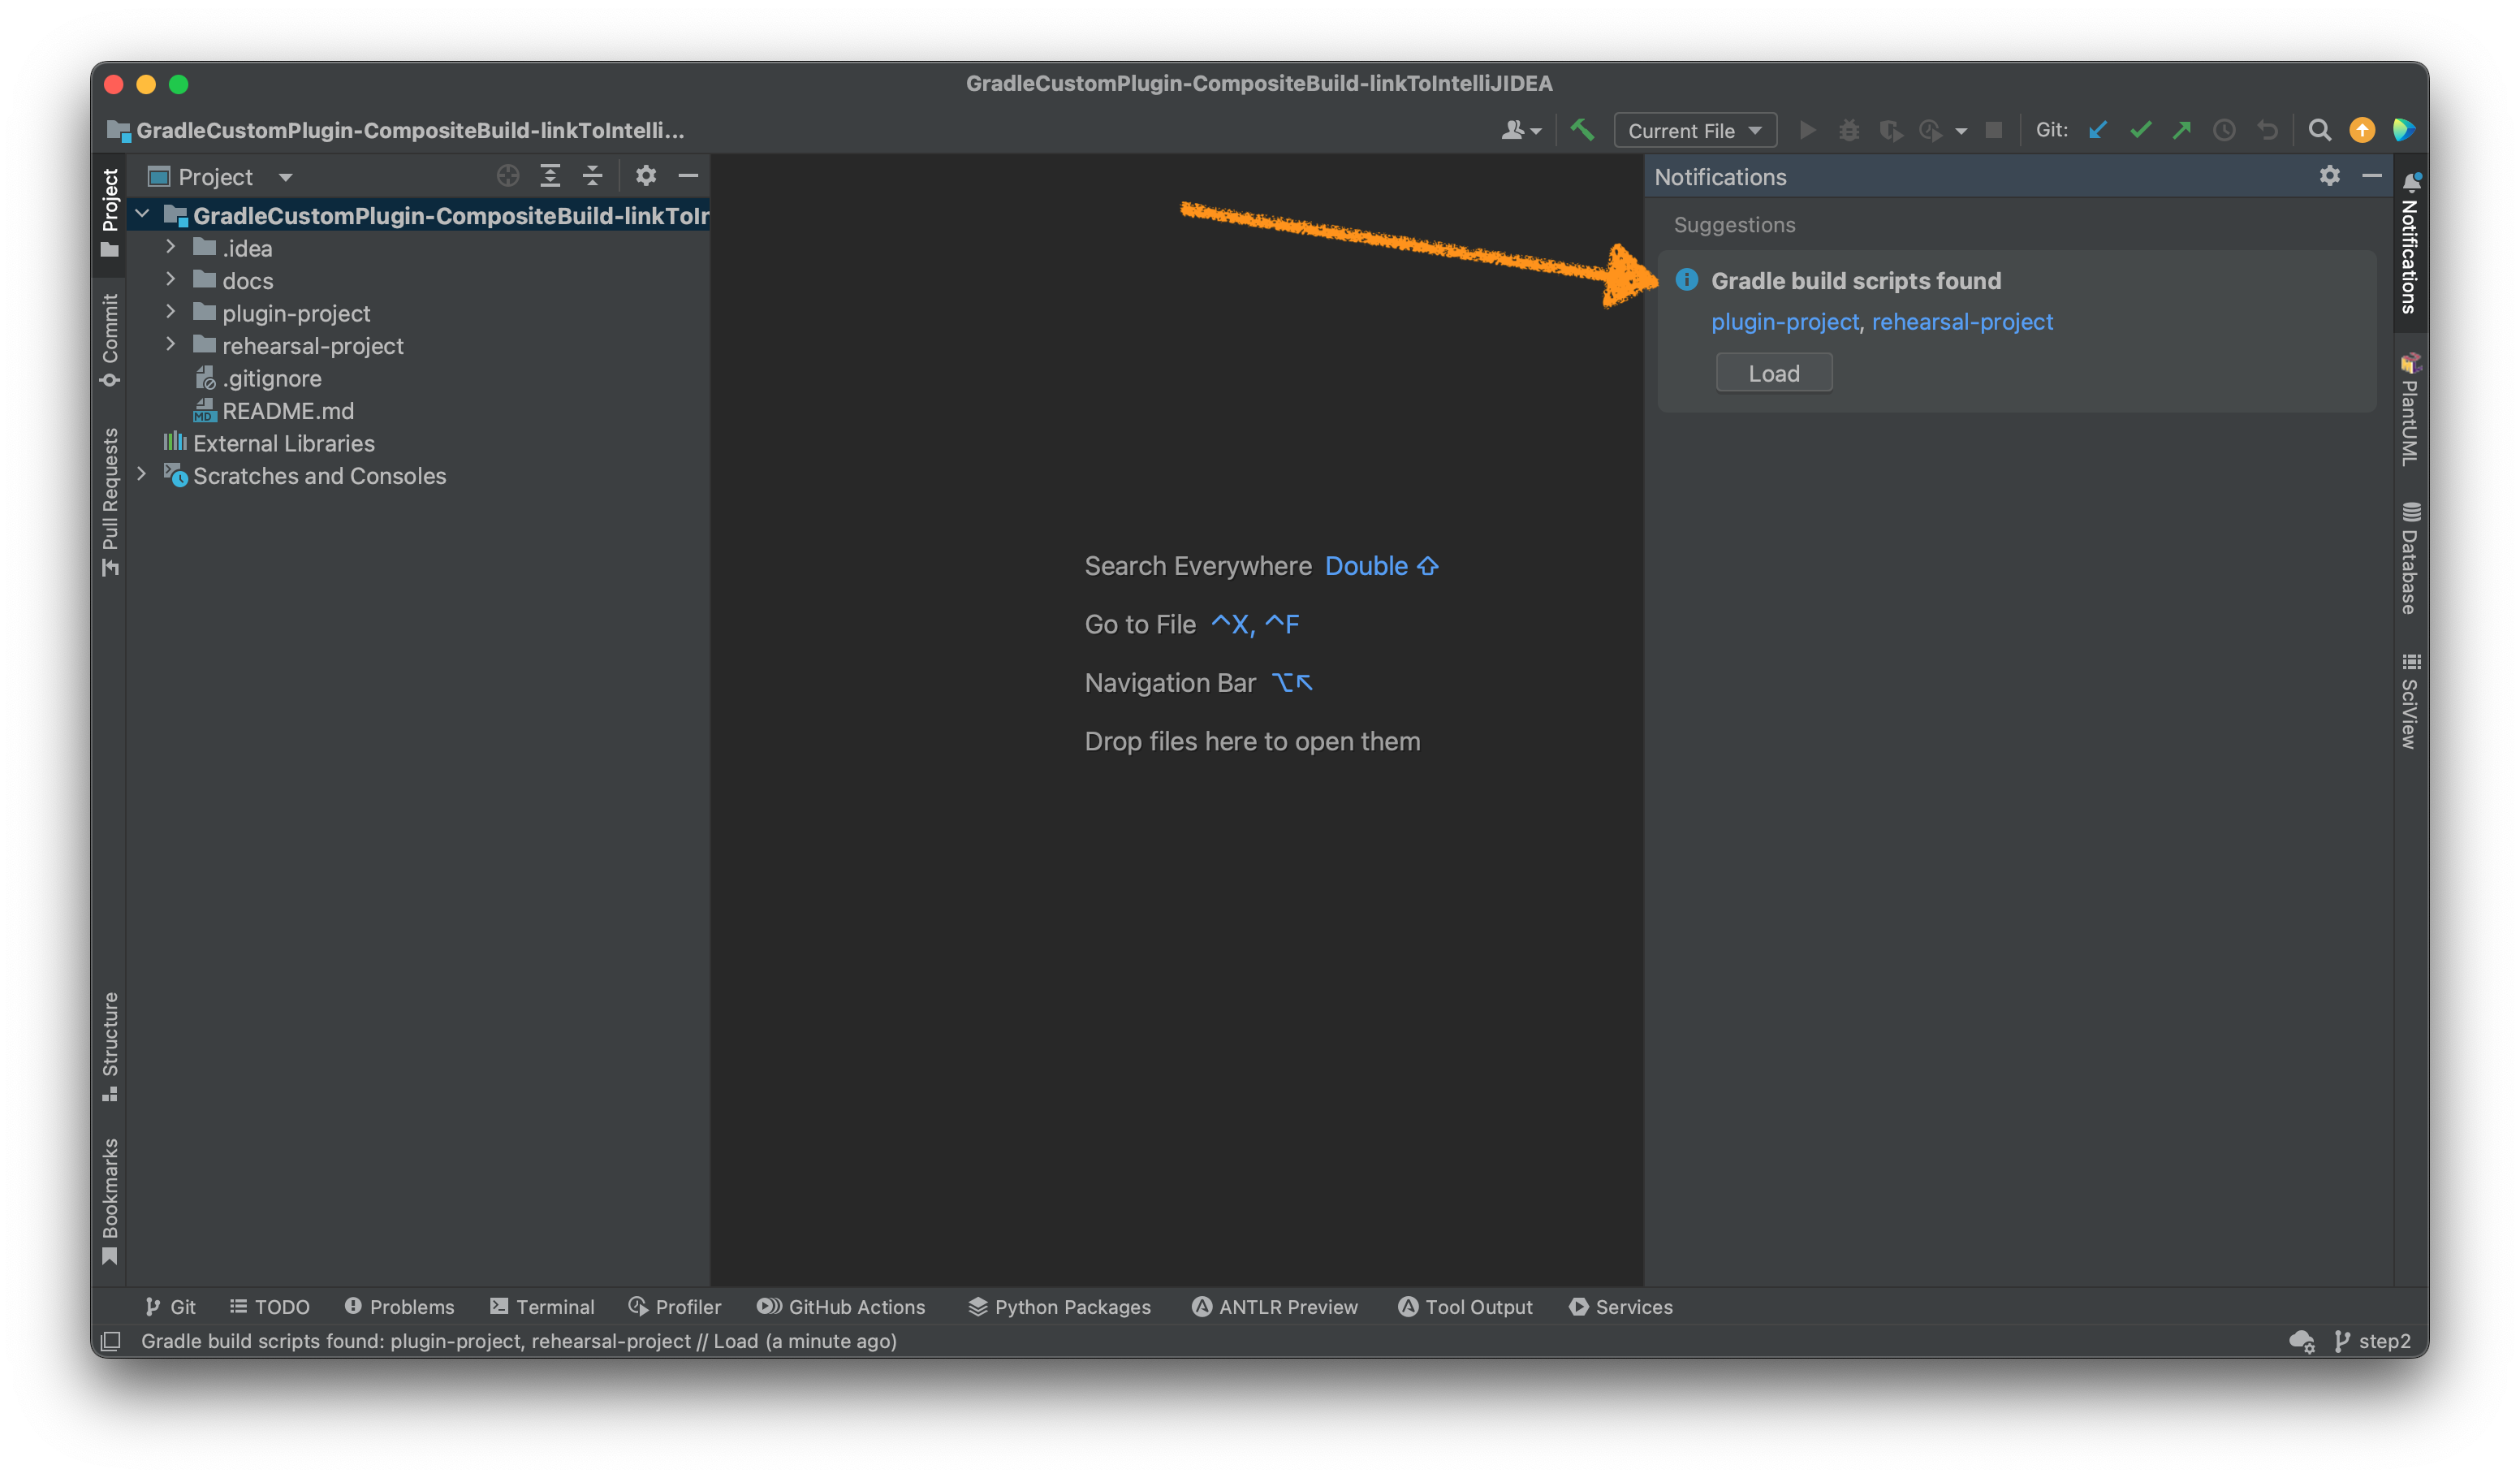
Task: Toggle the Structure tool window
Action: [x=110, y=1046]
